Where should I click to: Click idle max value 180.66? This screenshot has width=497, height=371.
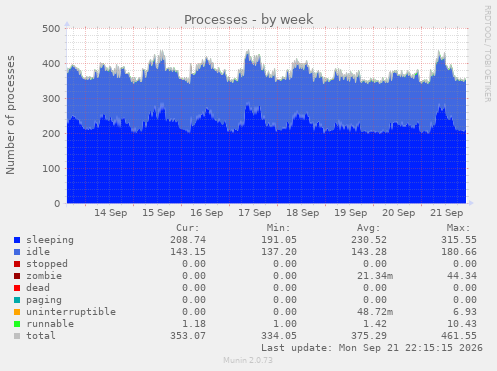coord(459,252)
